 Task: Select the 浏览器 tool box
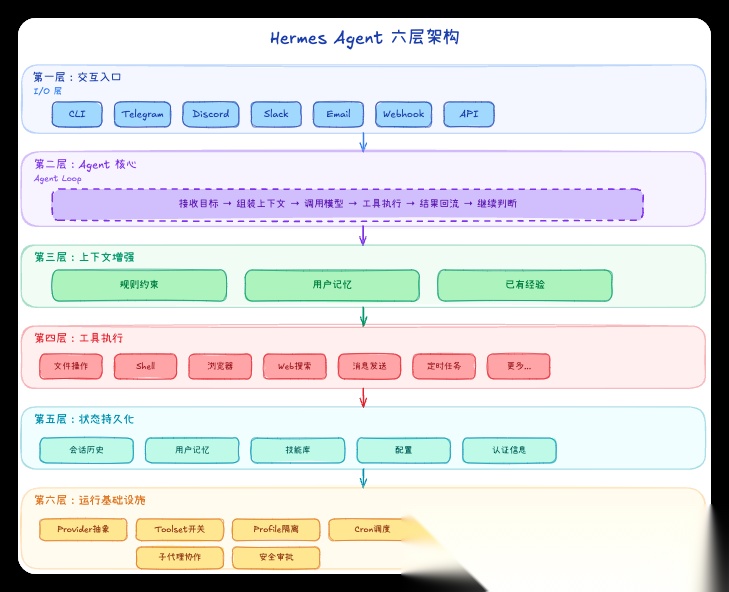coord(220,366)
